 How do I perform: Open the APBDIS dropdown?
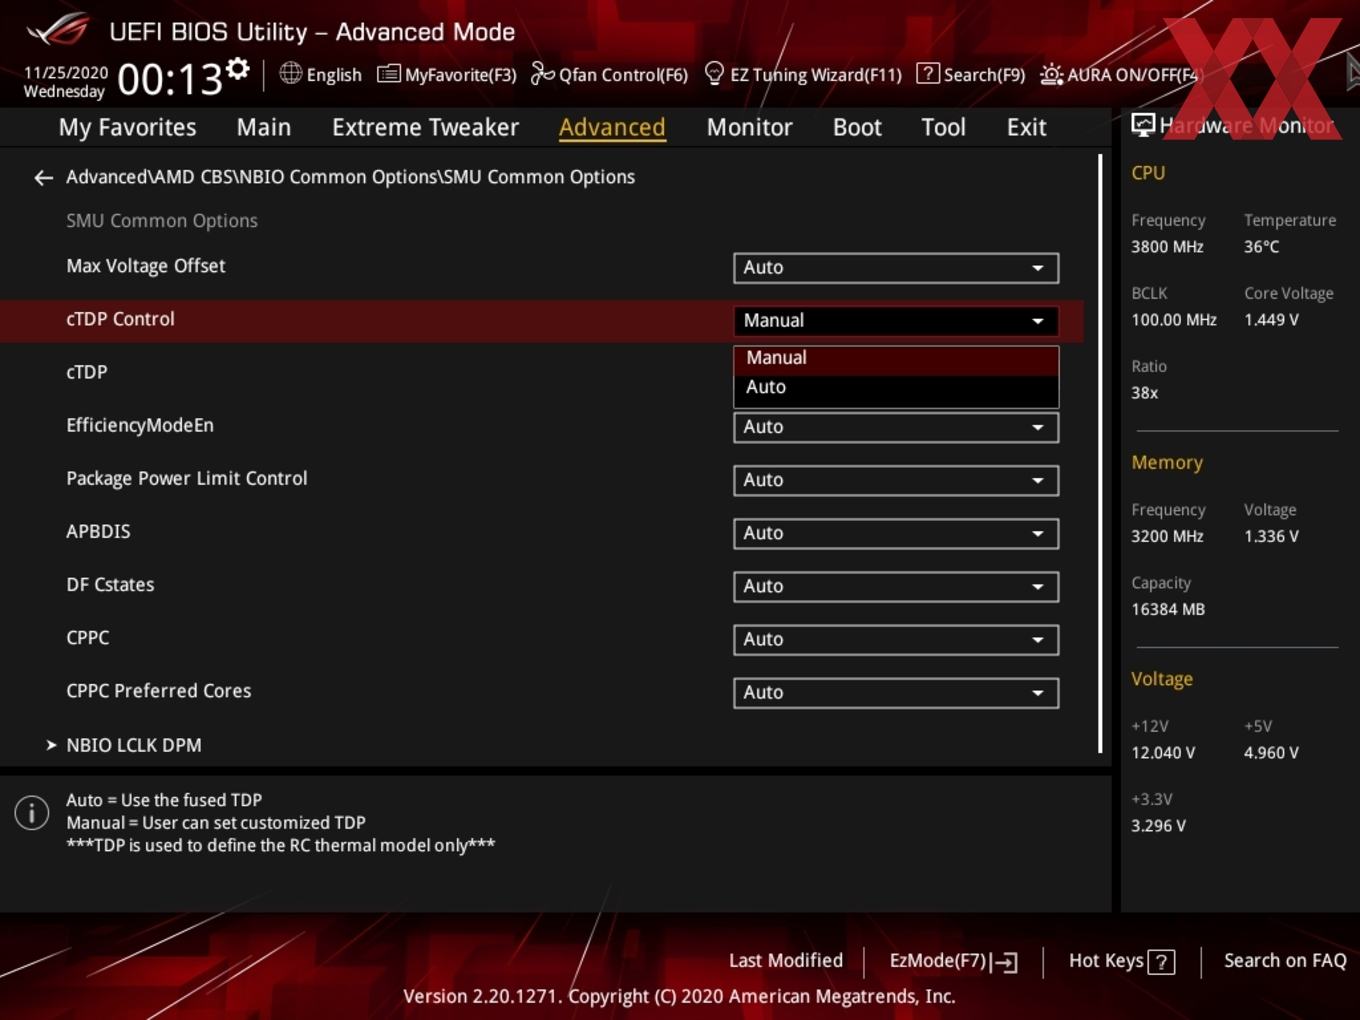(x=896, y=533)
